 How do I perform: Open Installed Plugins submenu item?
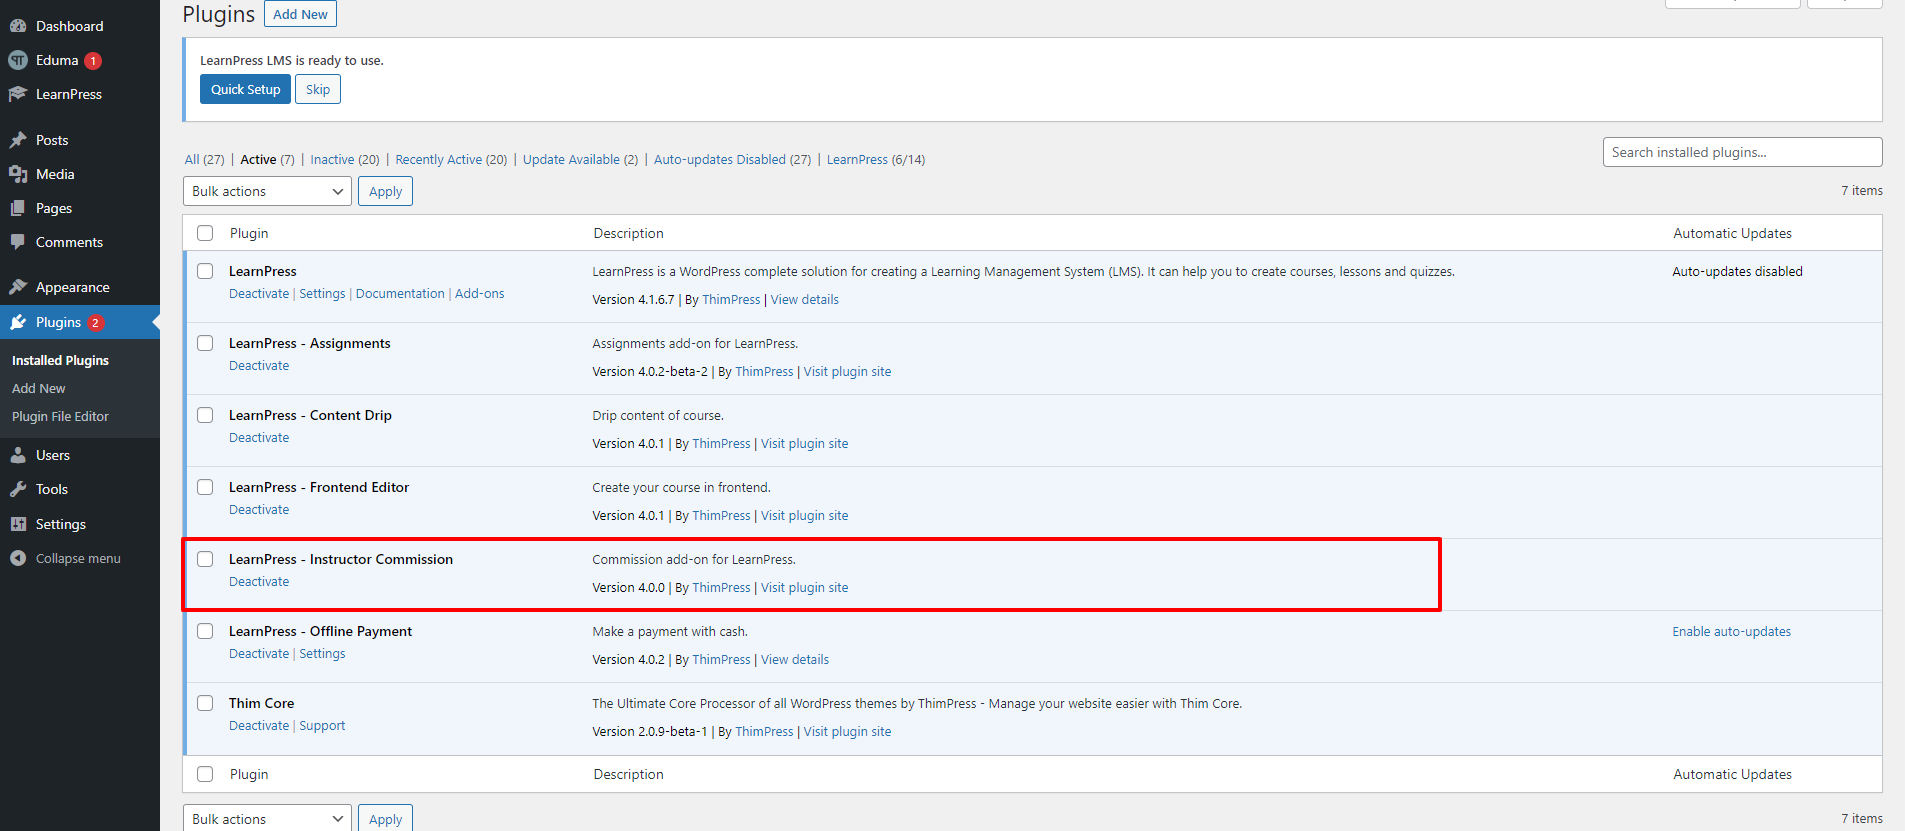coord(60,360)
